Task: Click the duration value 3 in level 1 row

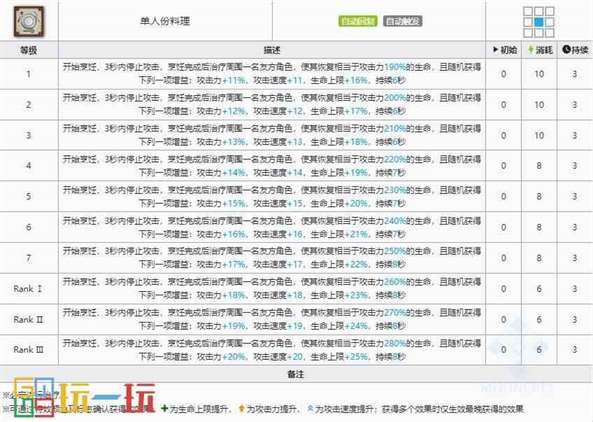Action: coord(574,74)
